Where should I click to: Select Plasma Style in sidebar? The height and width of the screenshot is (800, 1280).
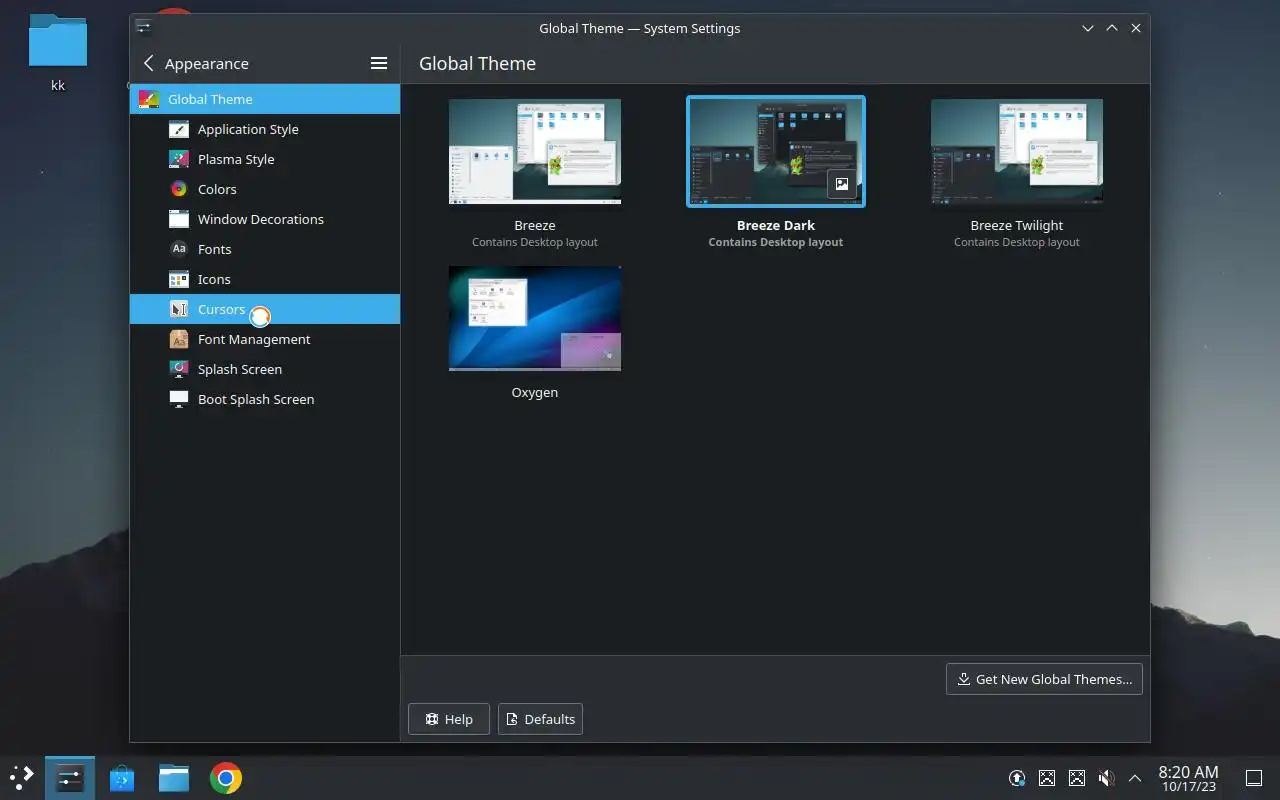[265, 159]
